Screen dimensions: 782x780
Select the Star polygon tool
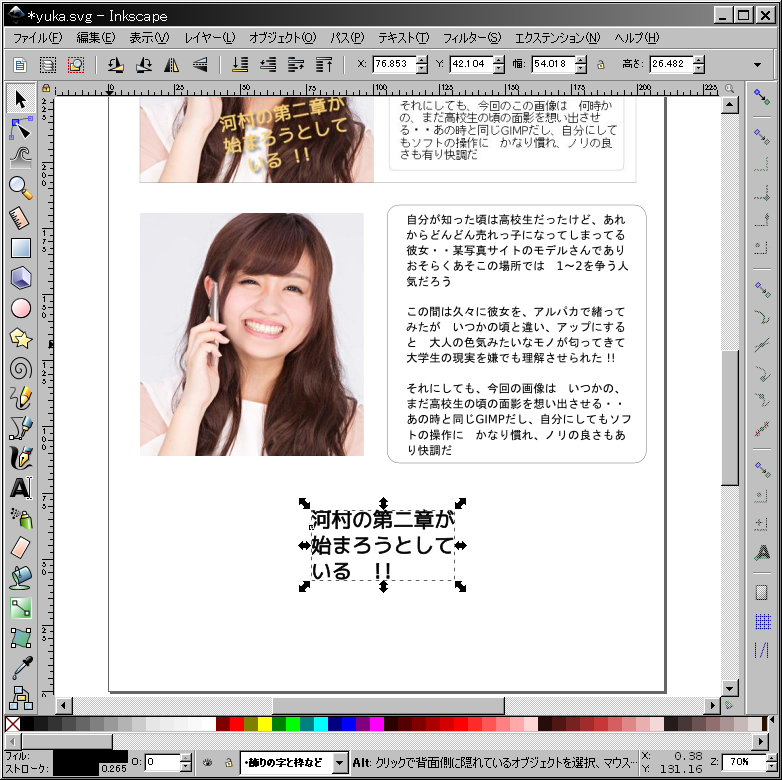click(20, 339)
